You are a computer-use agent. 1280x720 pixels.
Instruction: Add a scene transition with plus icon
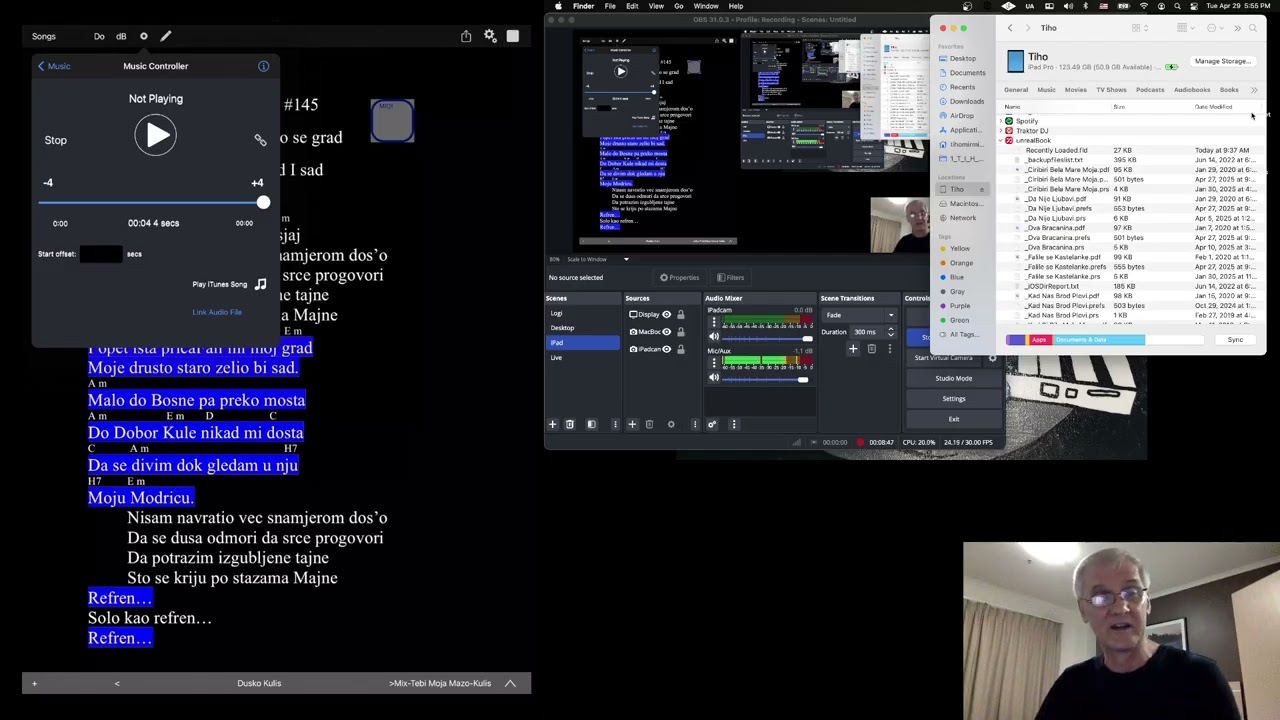click(x=853, y=349)
